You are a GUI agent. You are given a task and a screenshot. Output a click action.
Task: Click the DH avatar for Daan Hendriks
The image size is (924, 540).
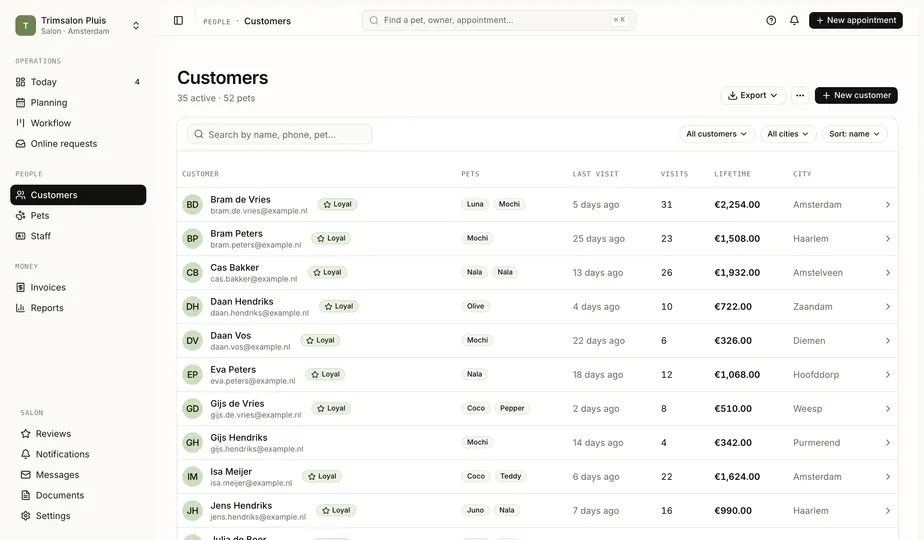[x=192, y=307]
